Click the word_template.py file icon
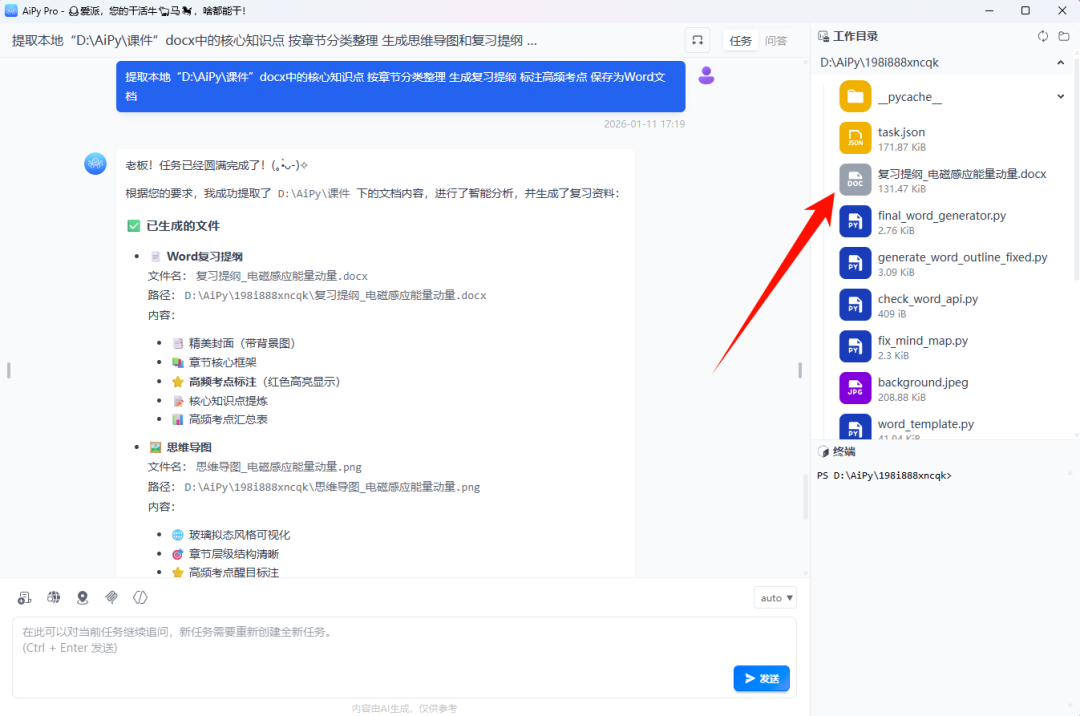The width and height of the screenshot is (1080, 716). coord(855,426)
